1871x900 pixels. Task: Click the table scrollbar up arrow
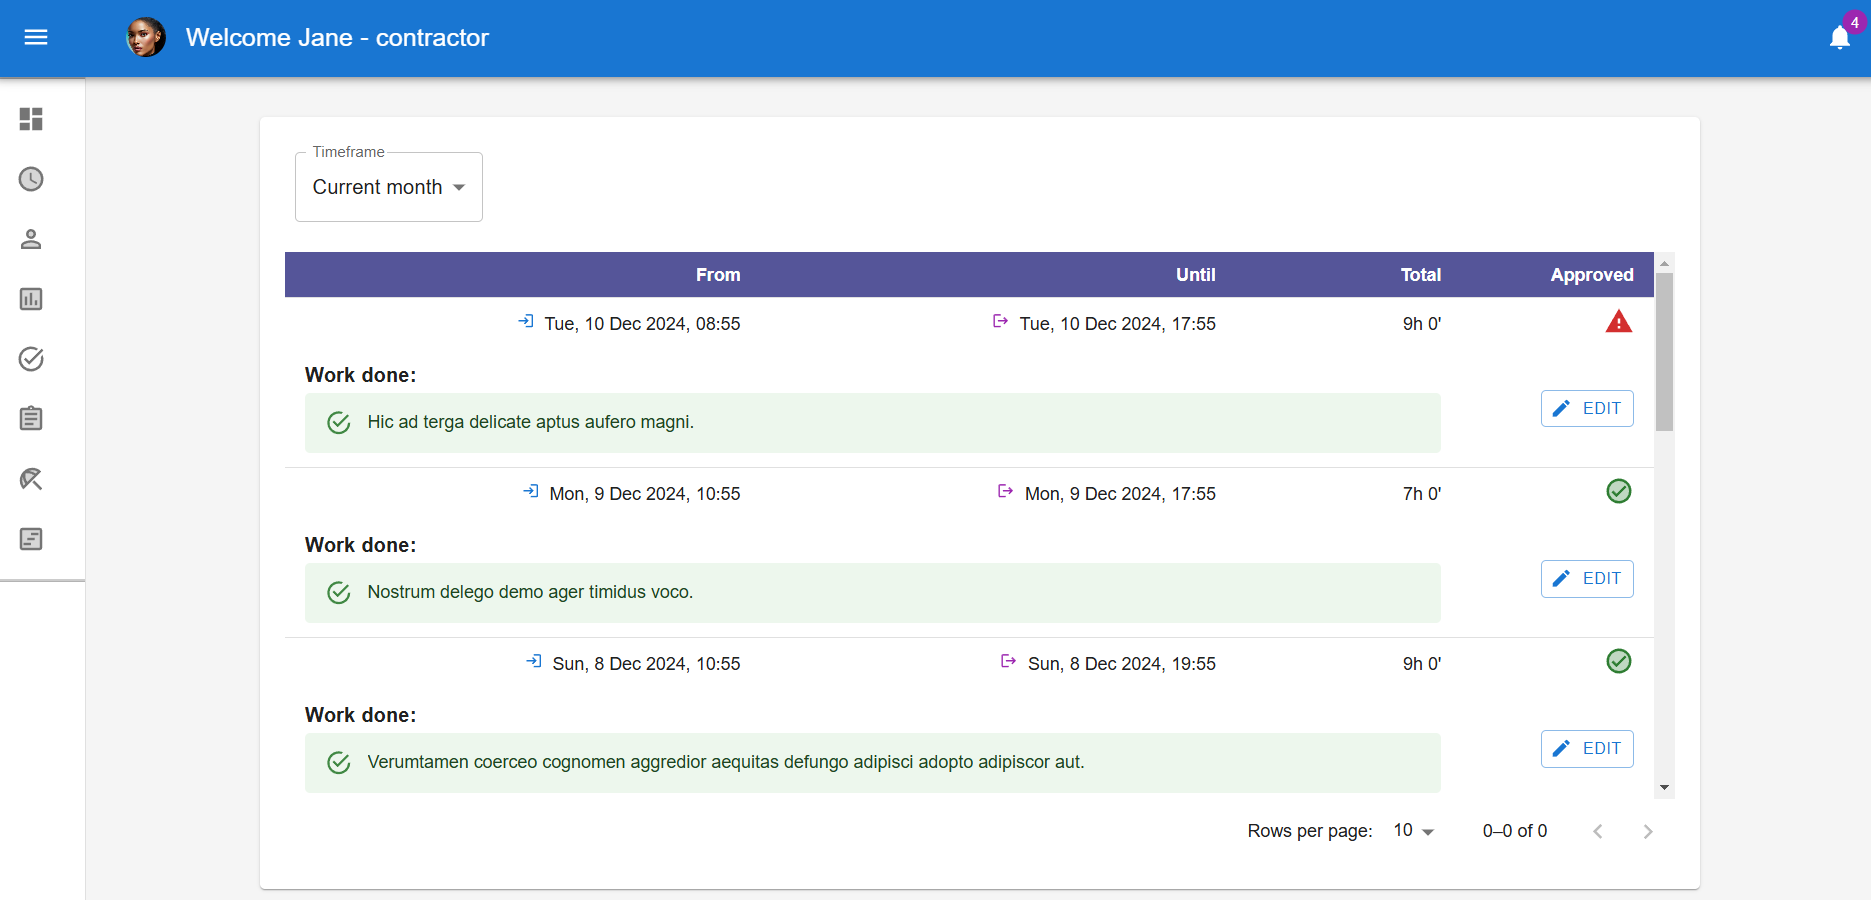(1664, 263)
